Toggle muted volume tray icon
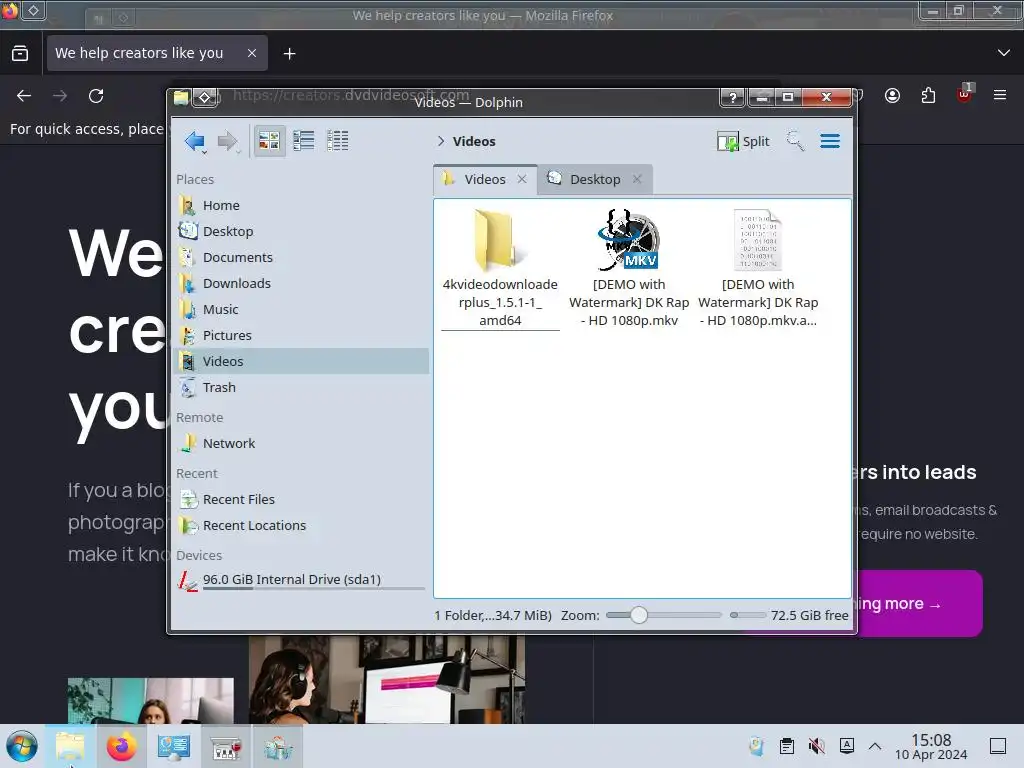Image resolution: width=1024 pixels, height=768 pixels. click(816, 746)
